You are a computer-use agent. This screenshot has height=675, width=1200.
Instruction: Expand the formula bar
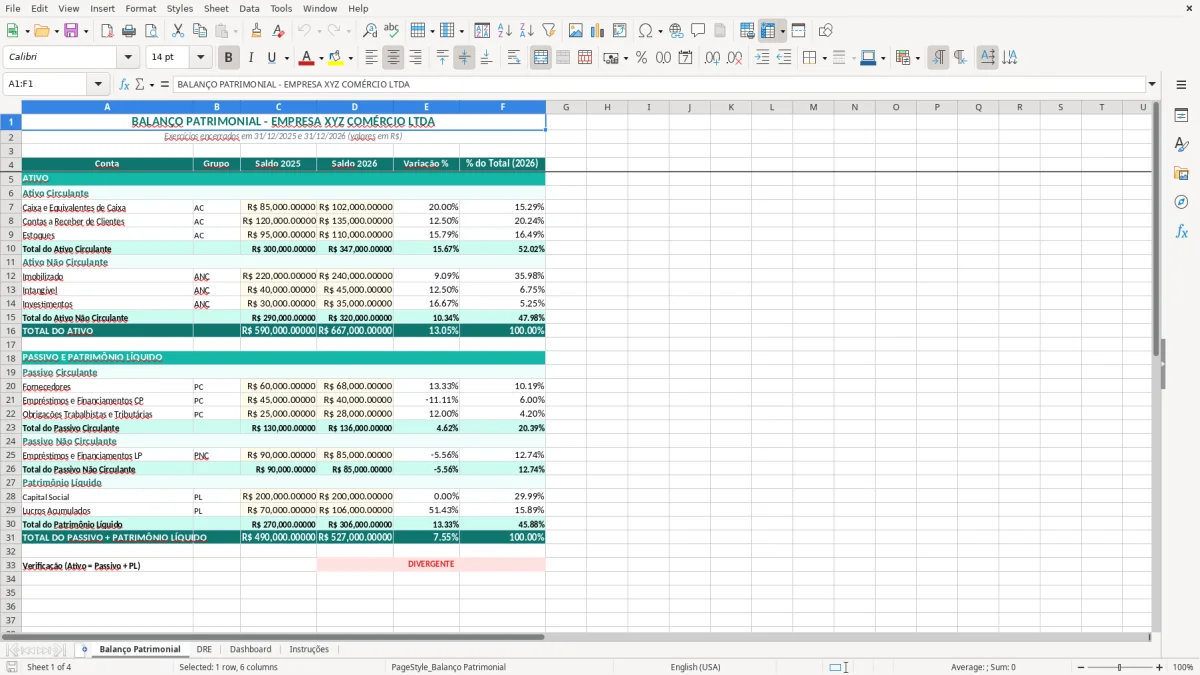click(x=1152, y=84)
